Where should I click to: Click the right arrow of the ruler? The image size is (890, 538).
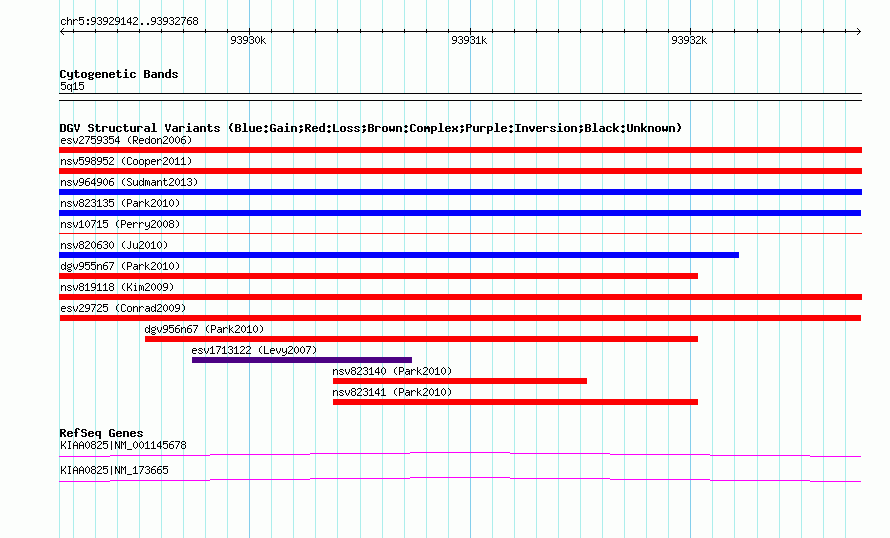(858, 32)
